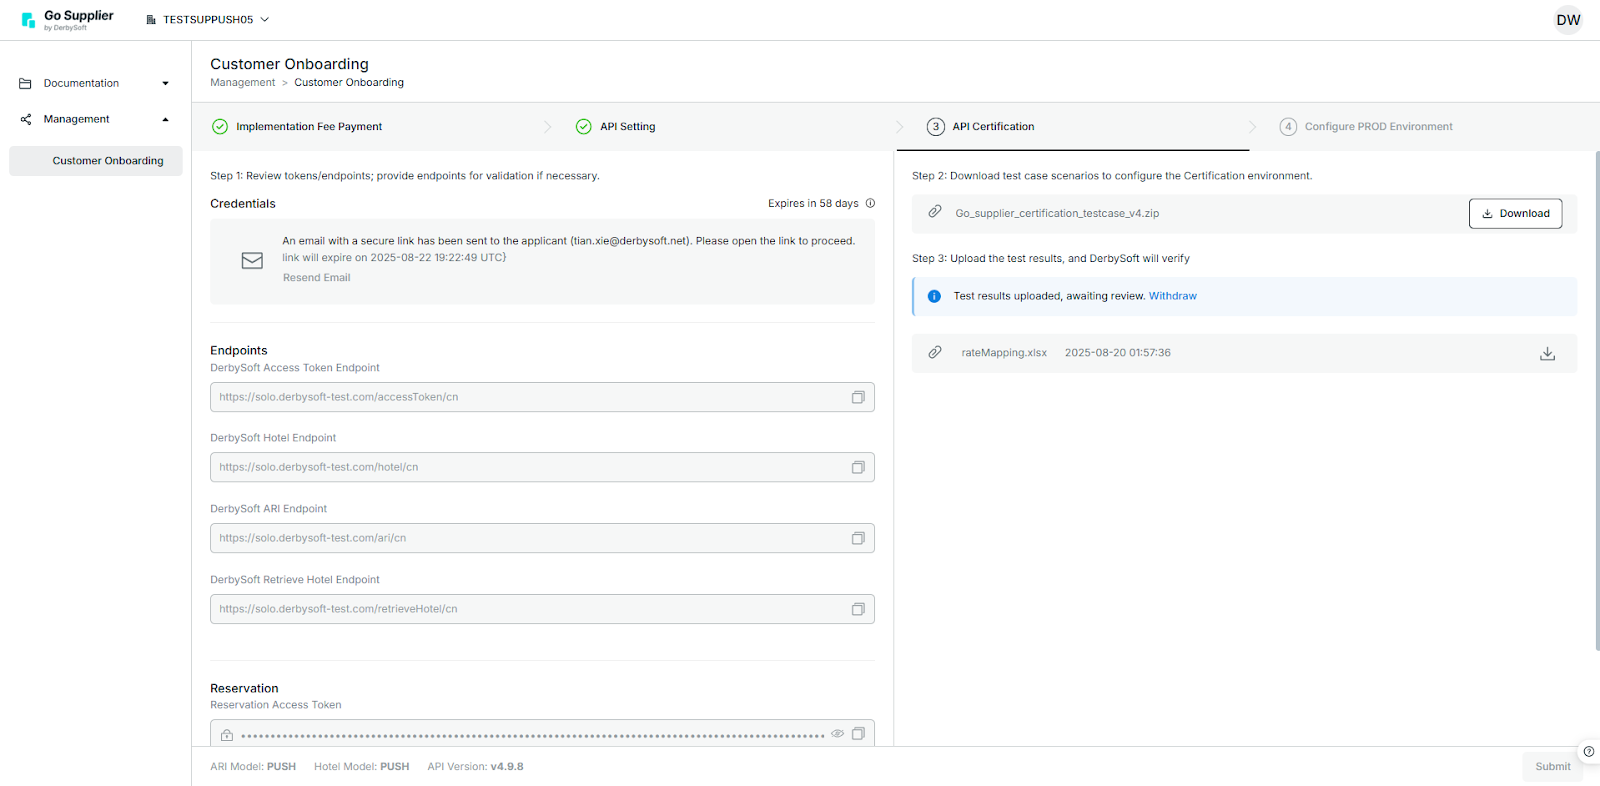Viewport: 1600px width, 786px height.
Task: Click the Retrieve Hotel Endpoint field
Action: pos(542,609)
